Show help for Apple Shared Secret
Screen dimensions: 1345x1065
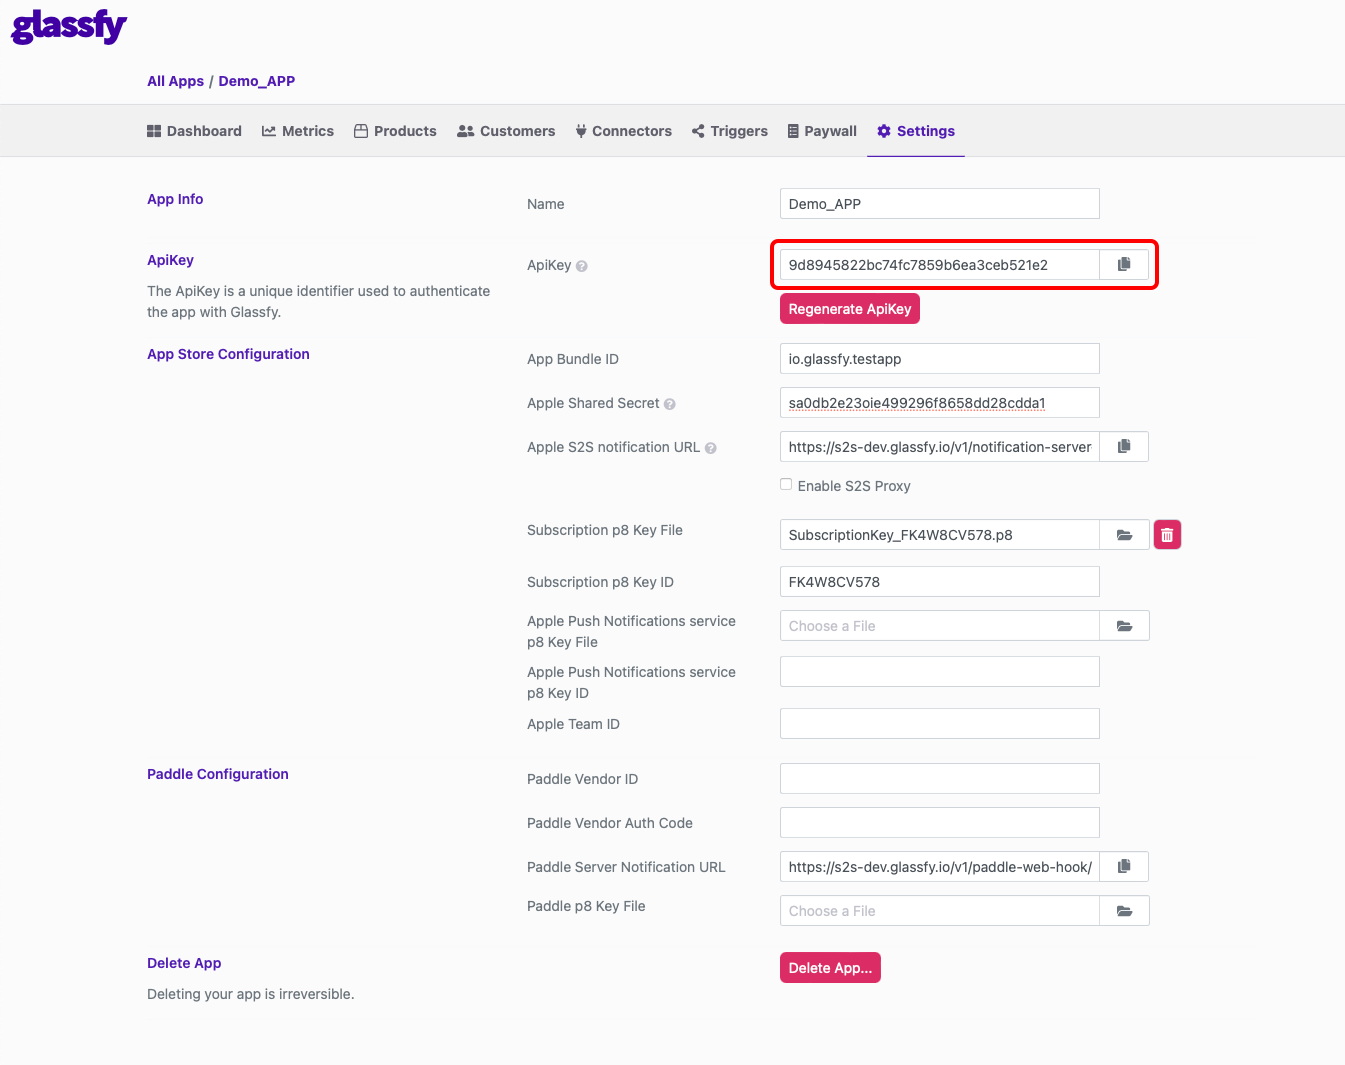670,404
